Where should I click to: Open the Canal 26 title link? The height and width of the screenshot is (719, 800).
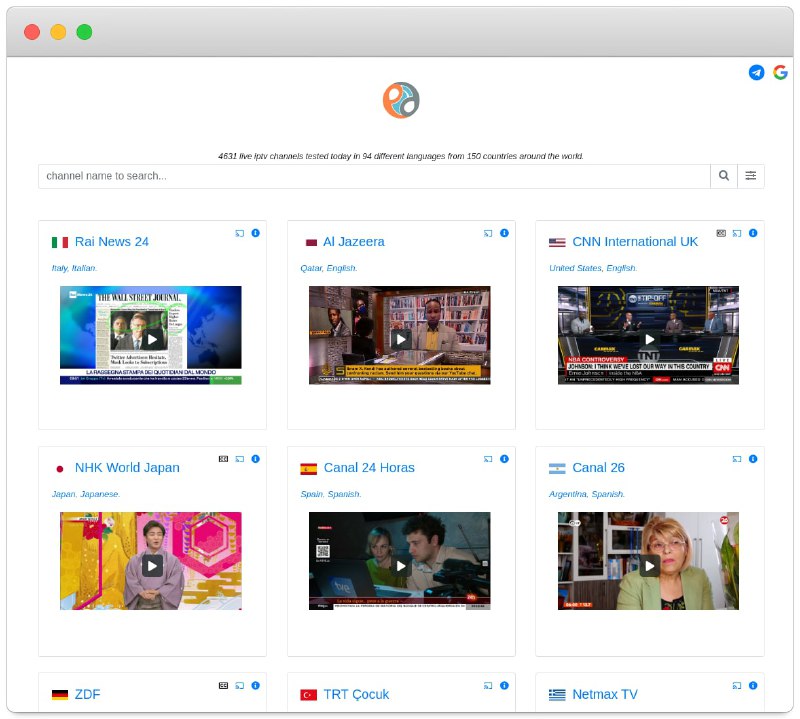click(598, 468)
